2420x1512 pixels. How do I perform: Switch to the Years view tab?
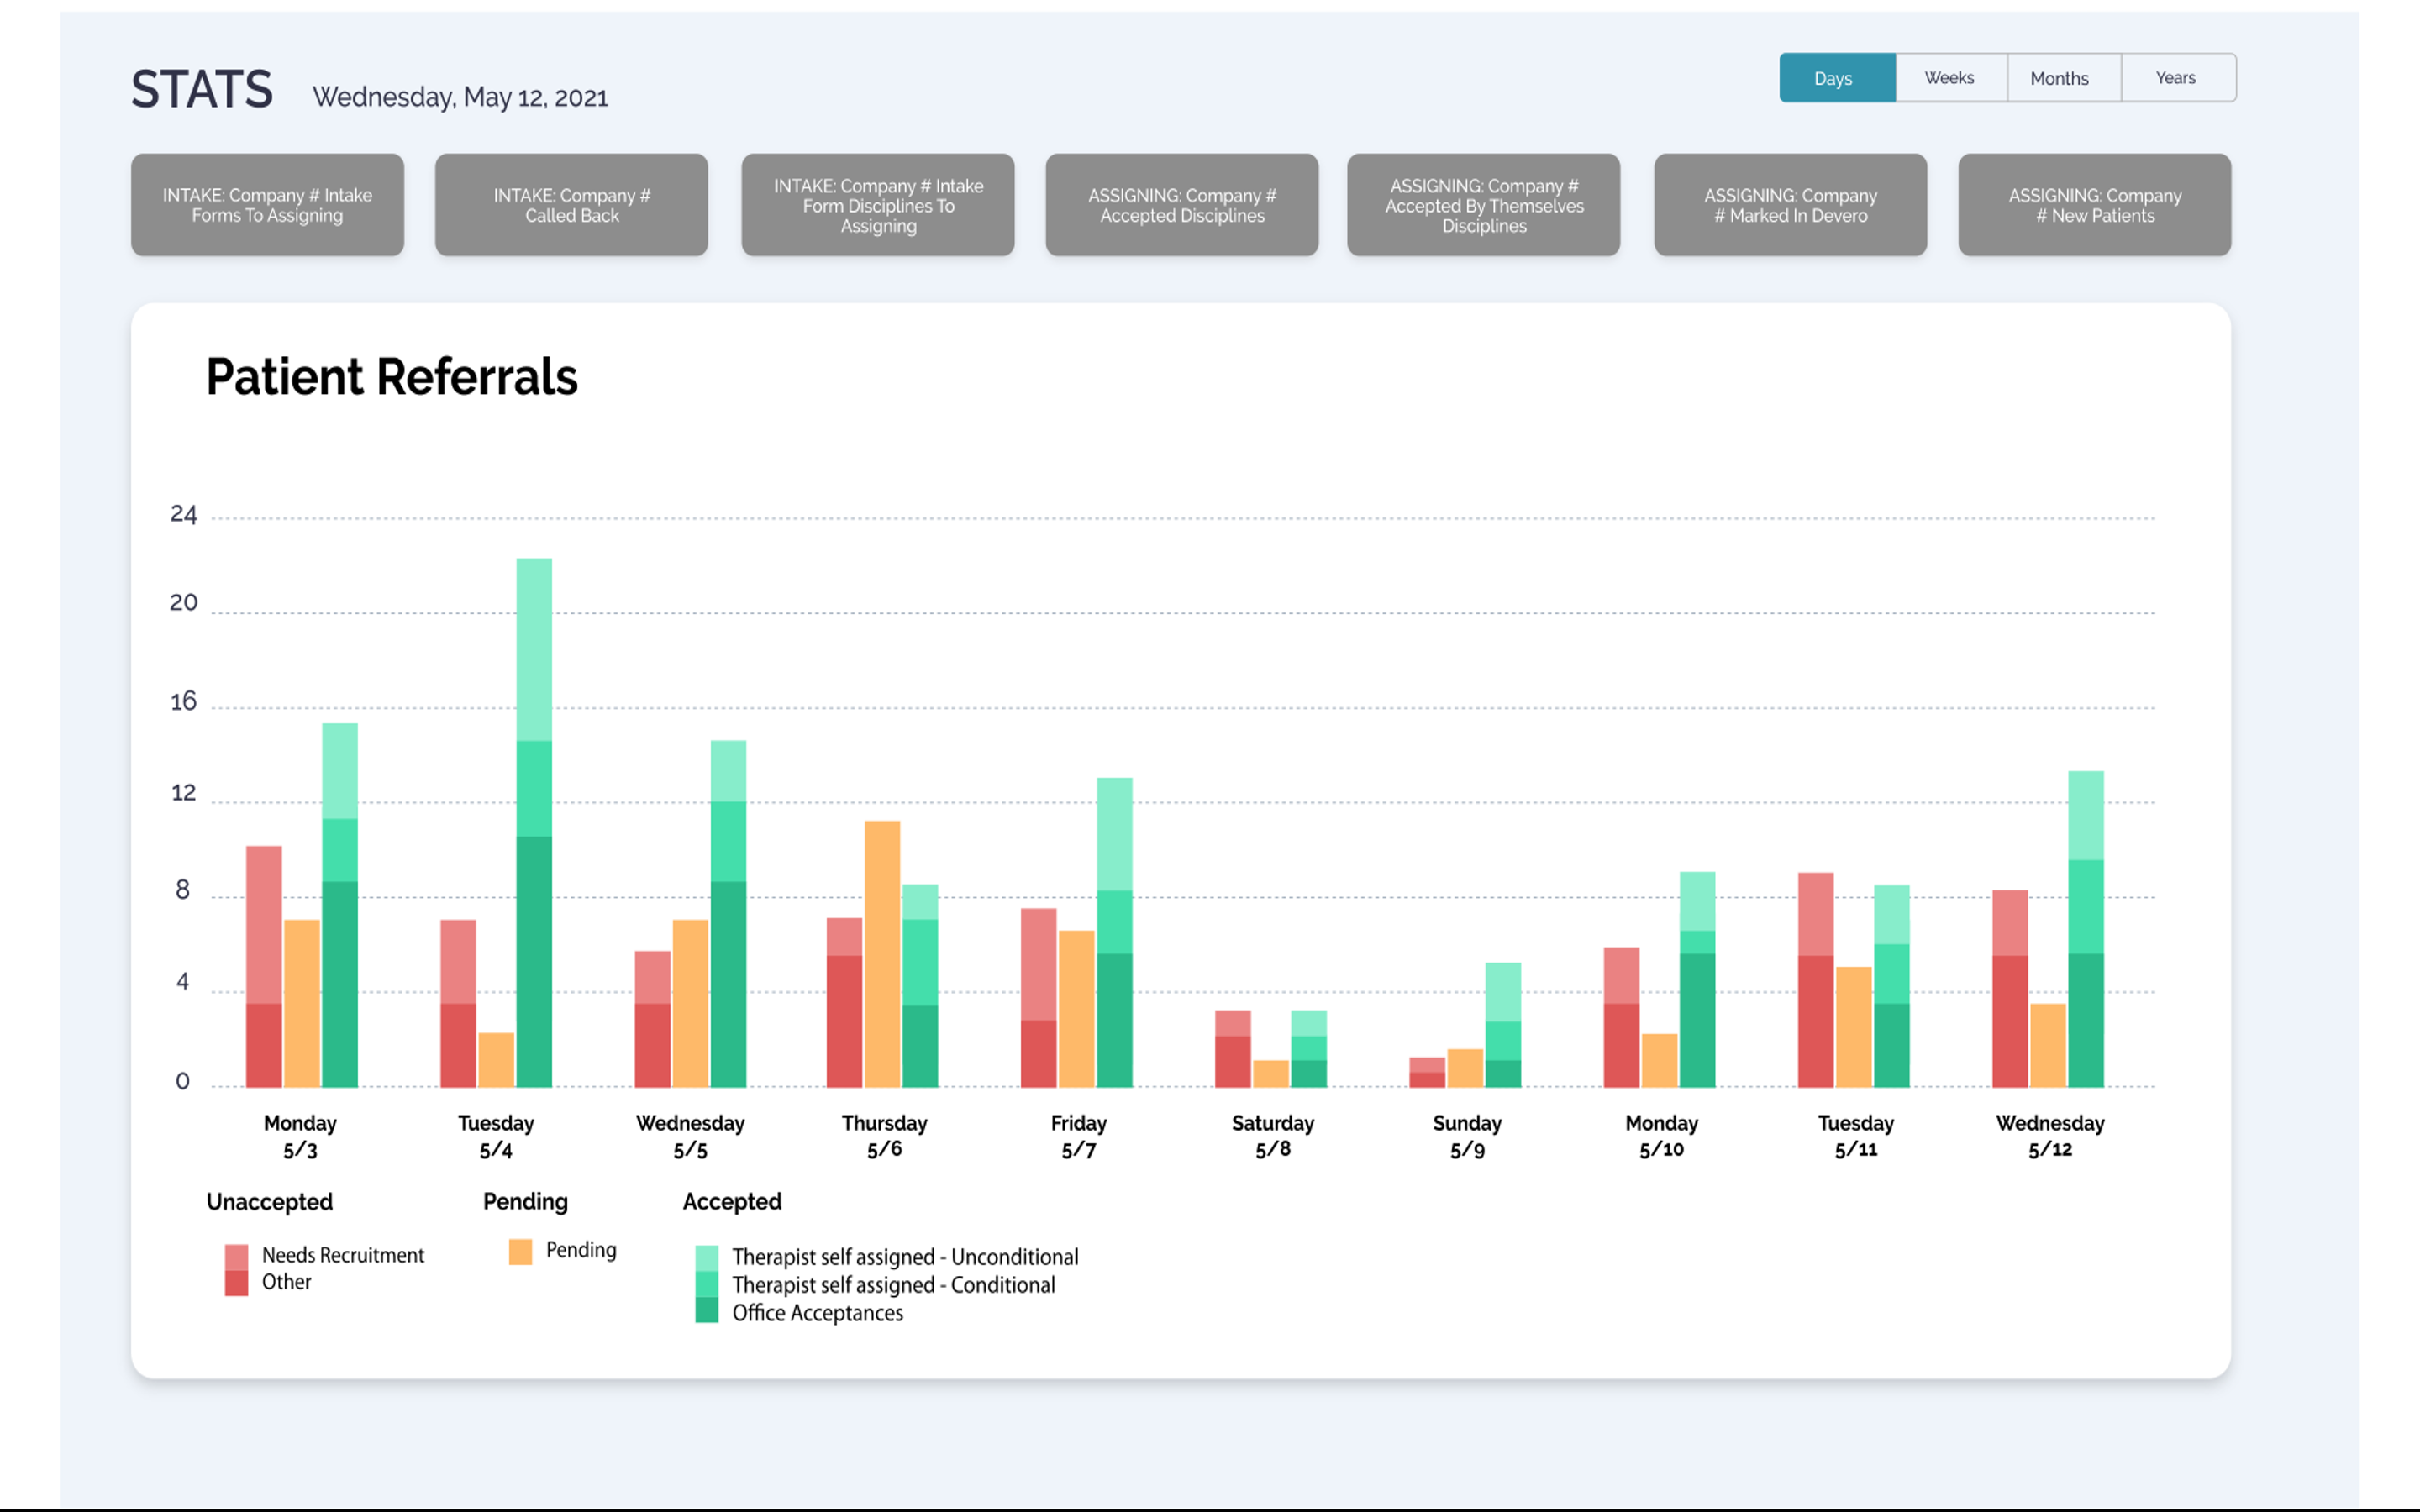(x=2177, y=77)
